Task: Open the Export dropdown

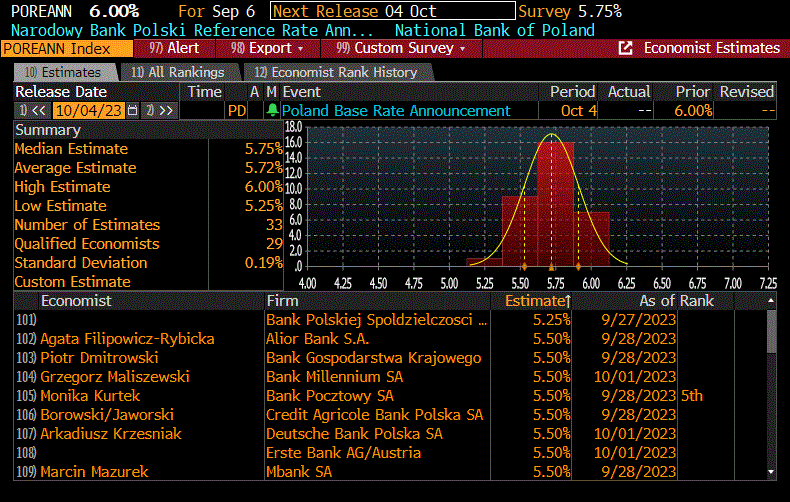Action: coord(268,48)
